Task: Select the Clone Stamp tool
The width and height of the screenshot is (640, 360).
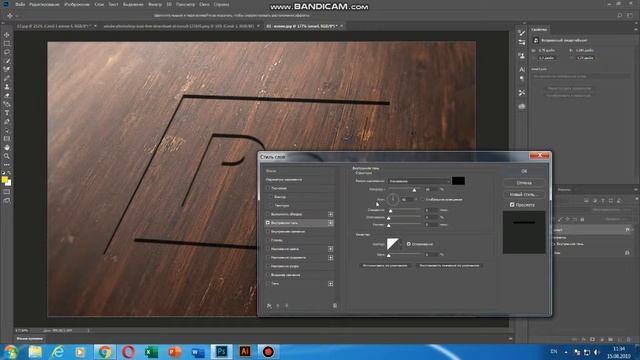Action: pyautogui.click(x=7, y=87)
